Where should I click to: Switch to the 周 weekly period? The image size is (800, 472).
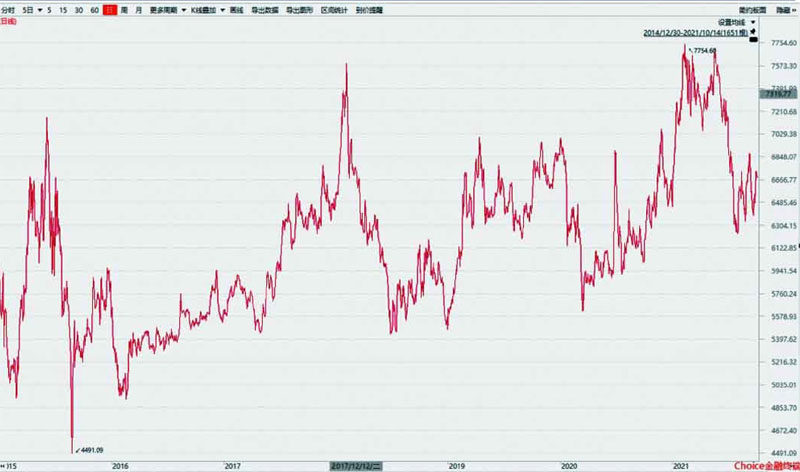click(123, 8)
